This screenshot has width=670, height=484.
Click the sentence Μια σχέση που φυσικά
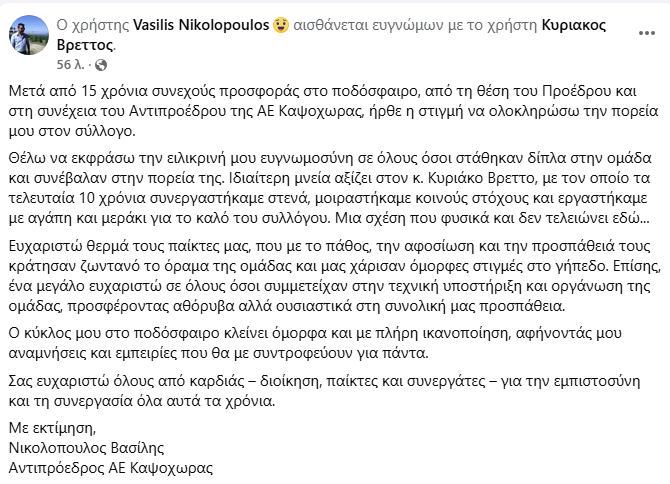(x=492, y=218)
